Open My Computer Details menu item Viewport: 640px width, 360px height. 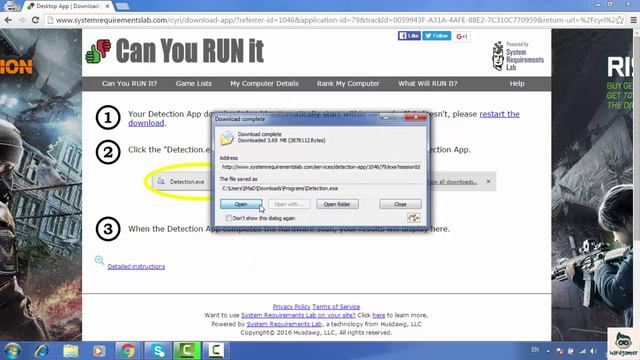pyautogui.click(x=264, y=84)
